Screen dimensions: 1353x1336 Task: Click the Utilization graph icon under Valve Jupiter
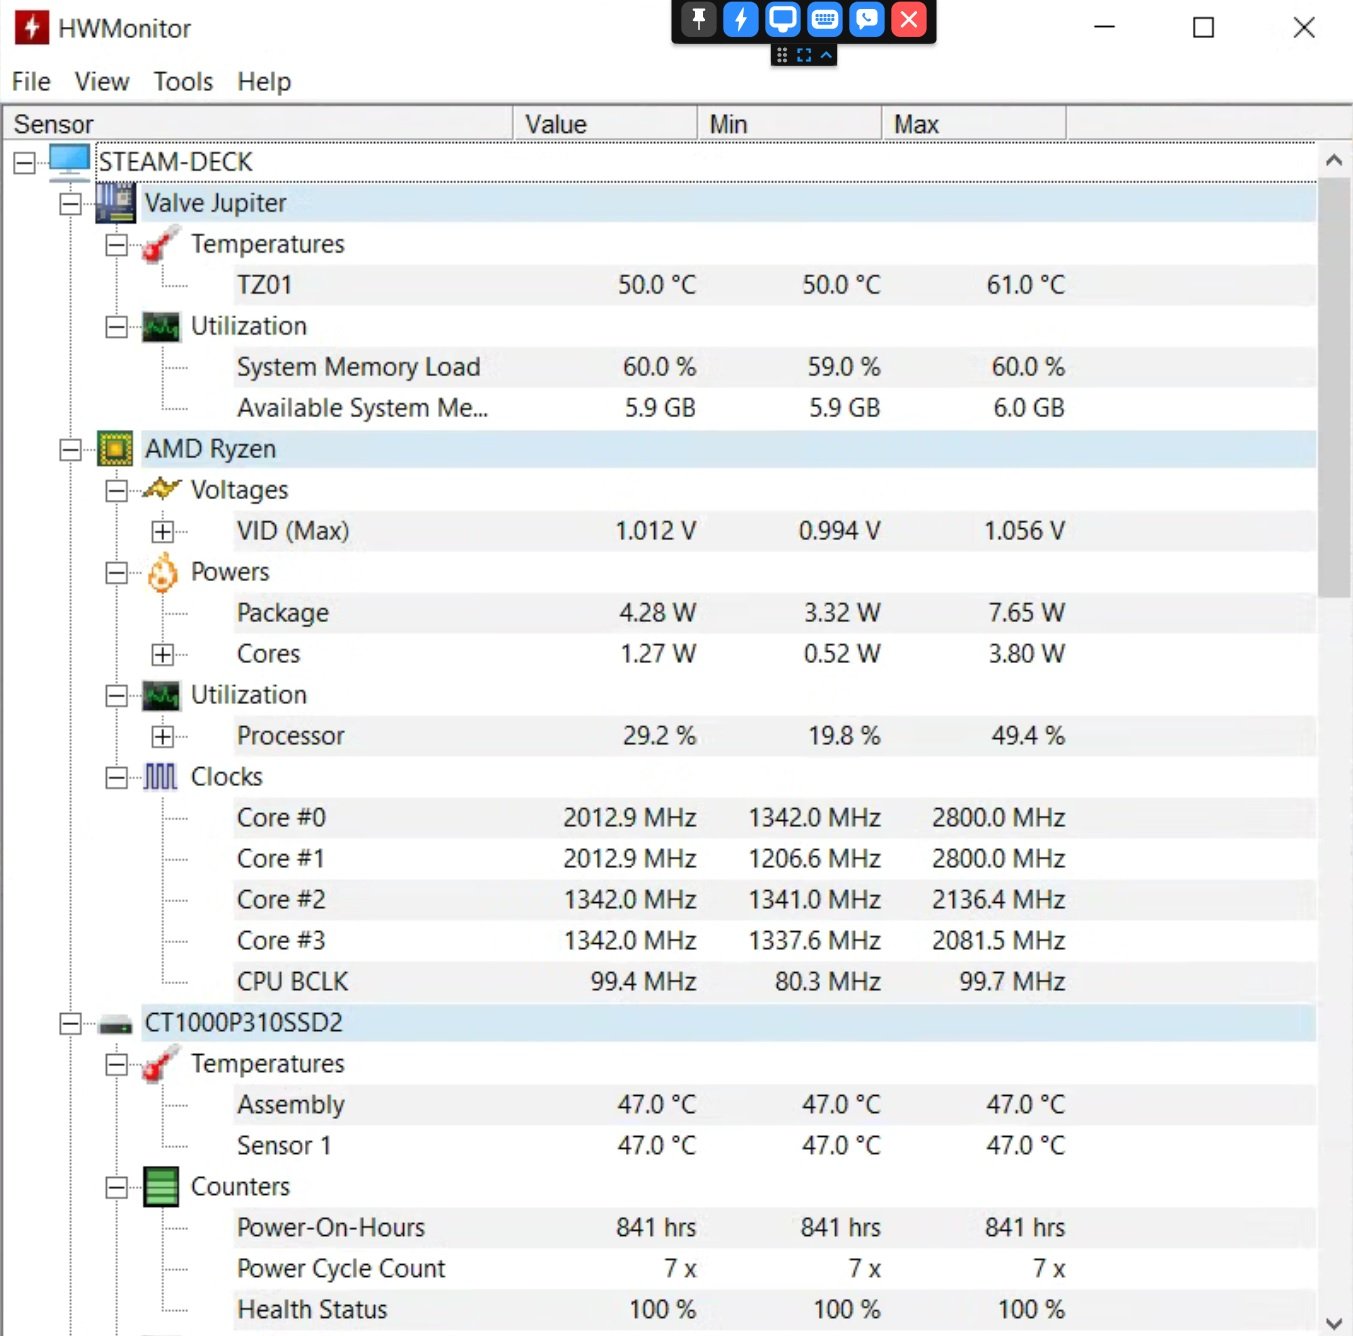pyautogui.click(x=161, y=326)
